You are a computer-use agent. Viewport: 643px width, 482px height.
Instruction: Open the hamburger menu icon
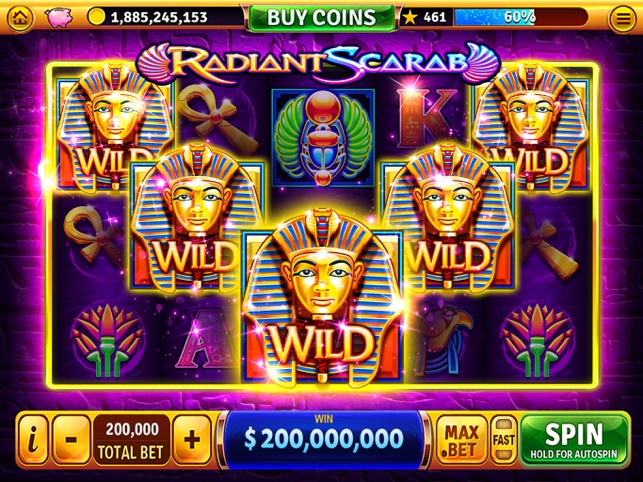point(622,18)
